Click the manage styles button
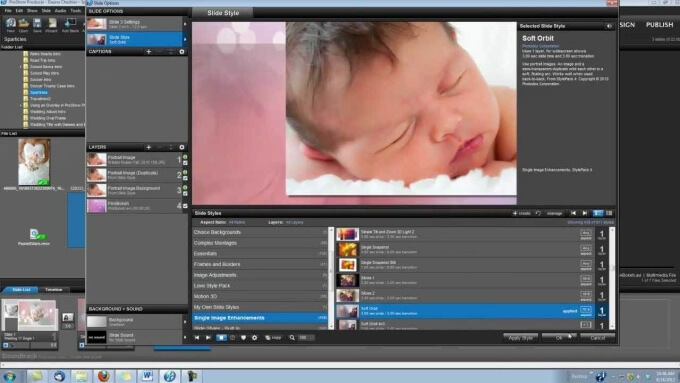Viewport: 680px width, 383px height. [554, 213]
